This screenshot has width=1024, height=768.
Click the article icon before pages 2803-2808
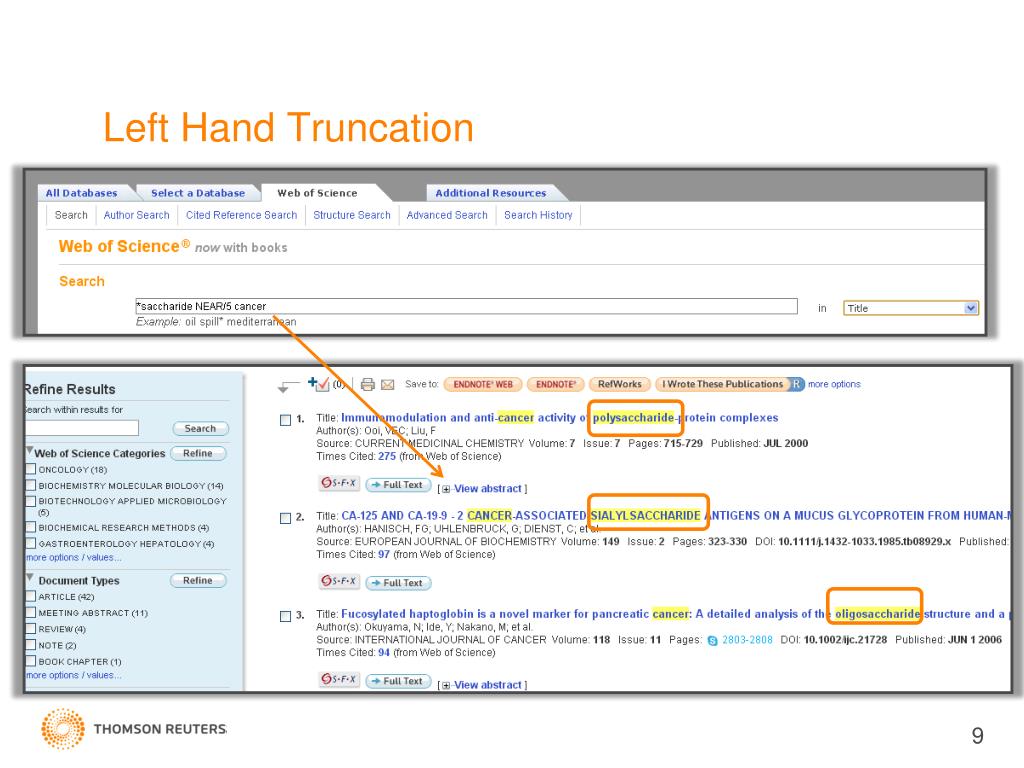coord(712,641)
